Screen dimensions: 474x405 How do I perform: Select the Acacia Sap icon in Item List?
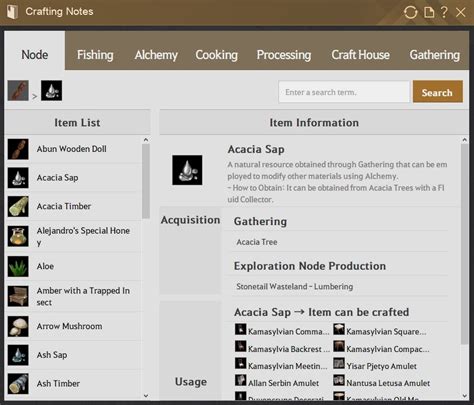point(18,178)
